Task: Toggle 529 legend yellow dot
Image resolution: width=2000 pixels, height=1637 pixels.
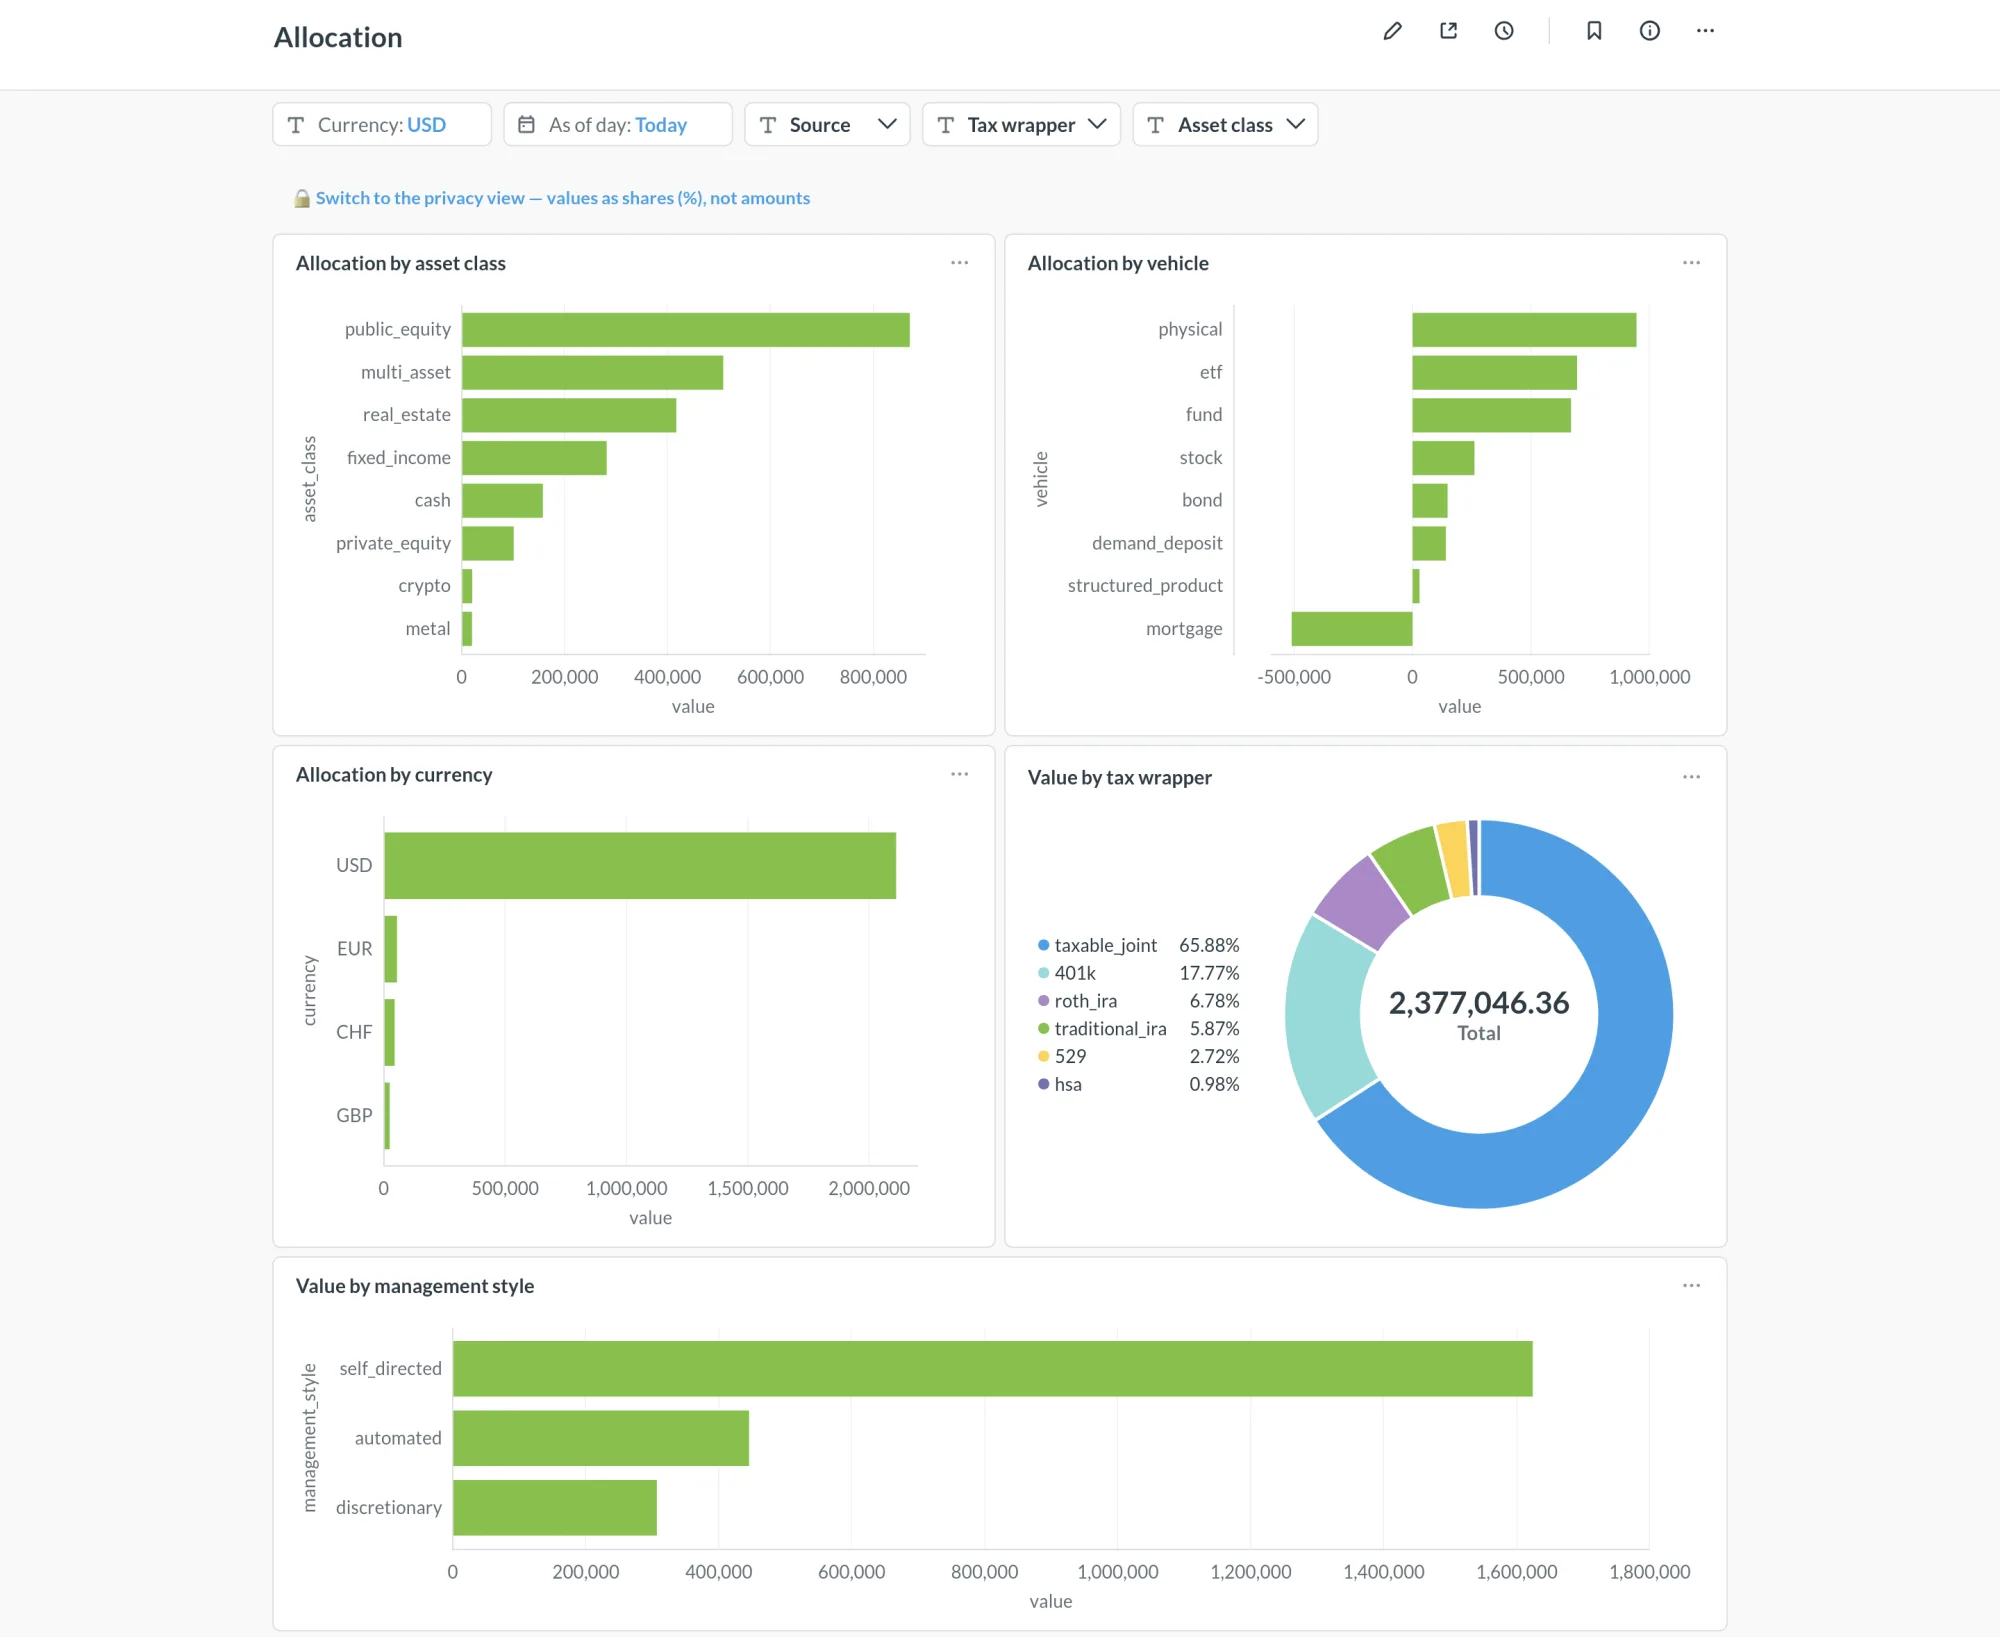Action: tap(1044, 1056)
